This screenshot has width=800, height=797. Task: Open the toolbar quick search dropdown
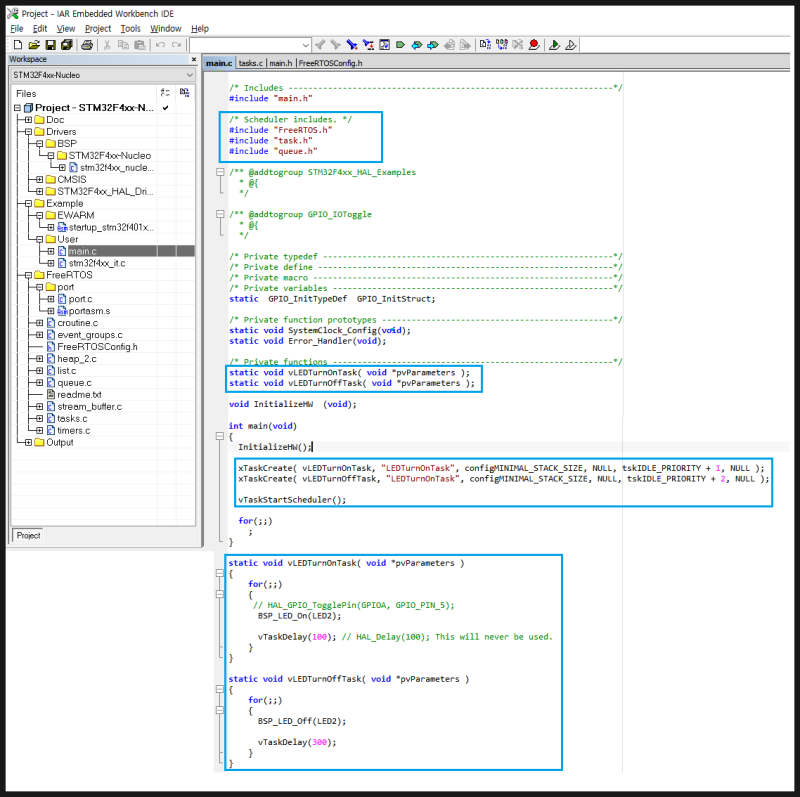(x=306, y=45)
